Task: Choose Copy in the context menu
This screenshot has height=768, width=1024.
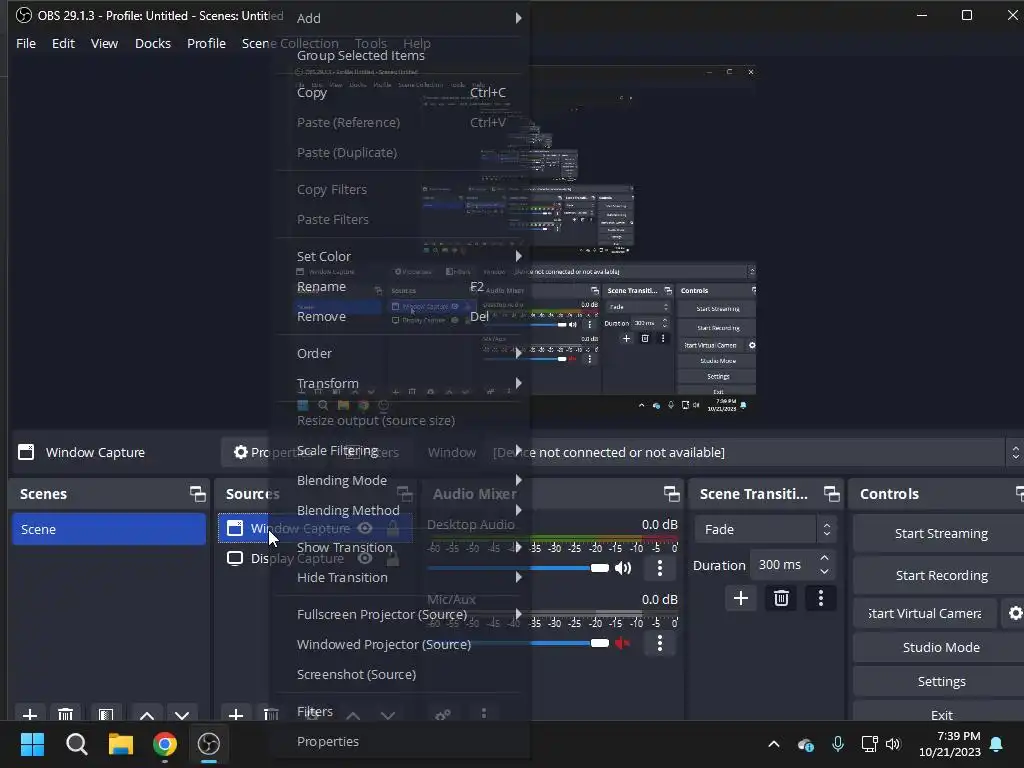Action: pyautogui.click(x=400, y=92)
